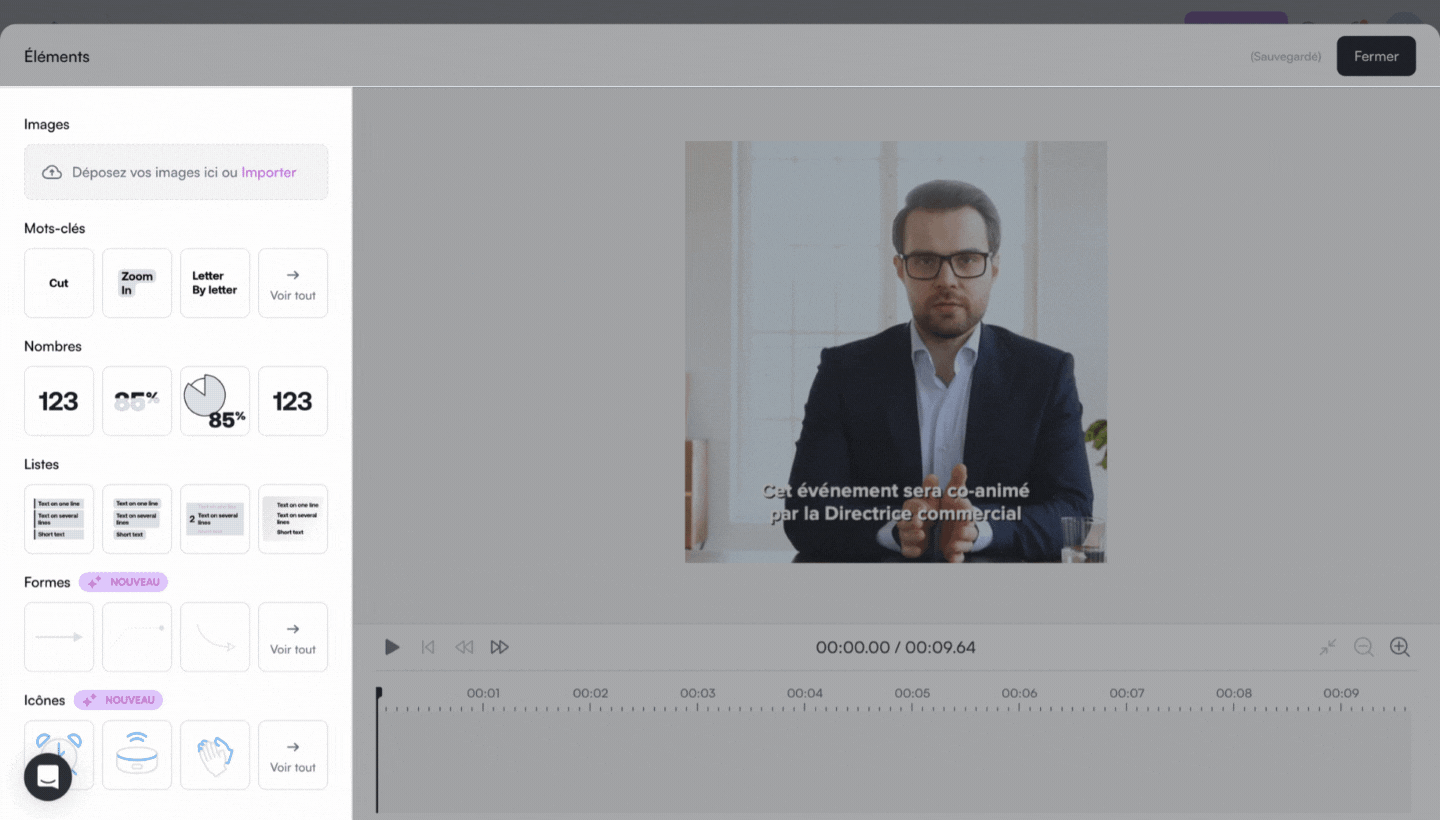Click the Fermer button
Viewport: 1440px width, 820px height.
[1376, 56]
